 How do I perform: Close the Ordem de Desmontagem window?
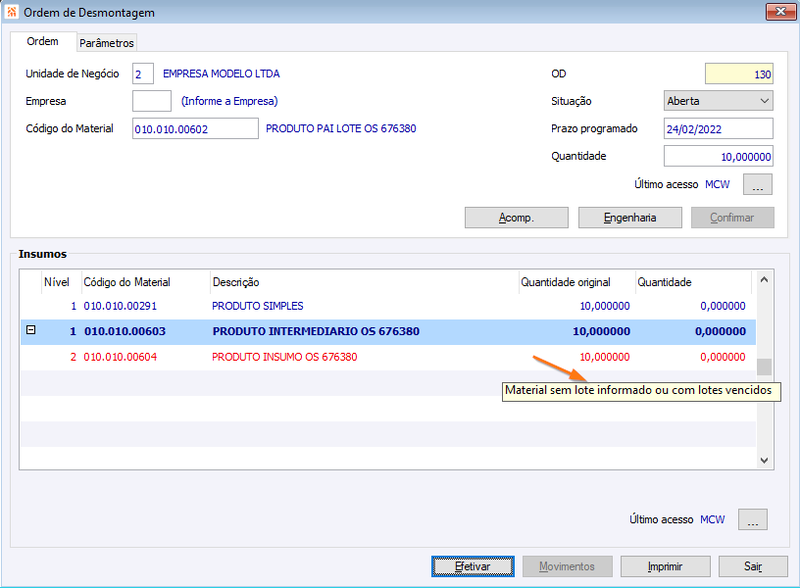[x=780, y=12]
